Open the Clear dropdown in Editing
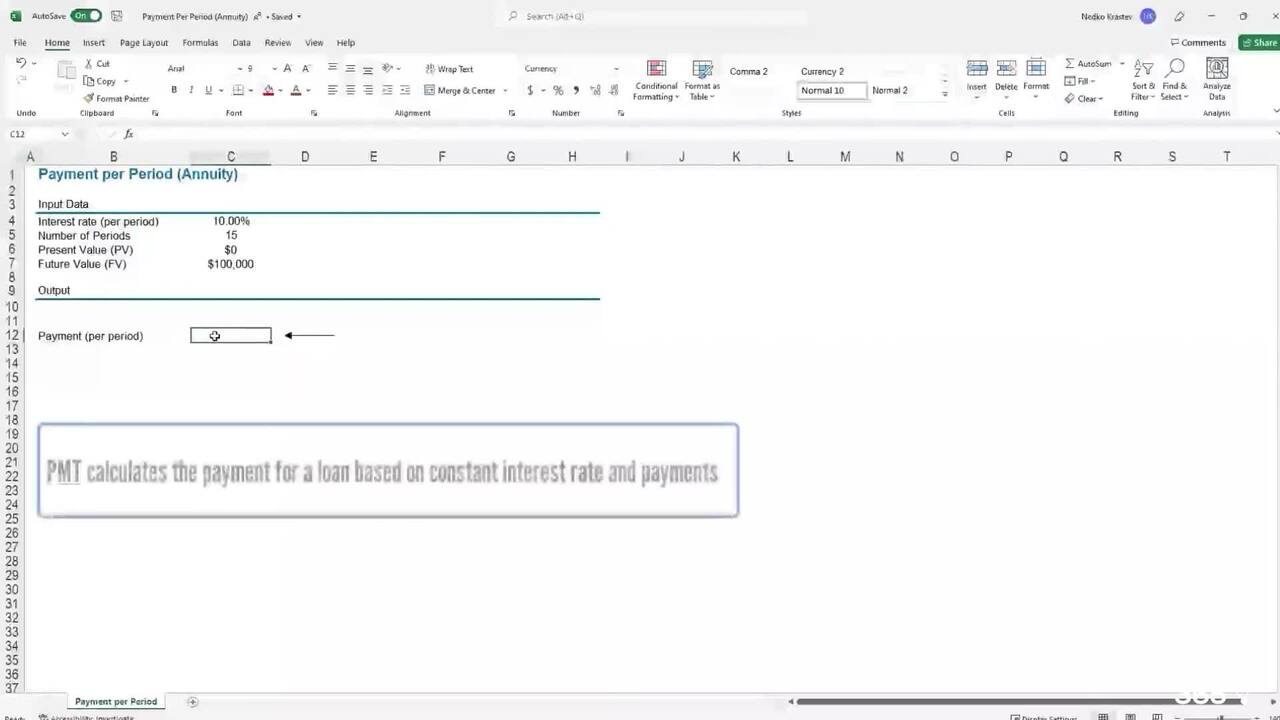The width and height of the screenshot is (1280, 720). [1084, 98]
